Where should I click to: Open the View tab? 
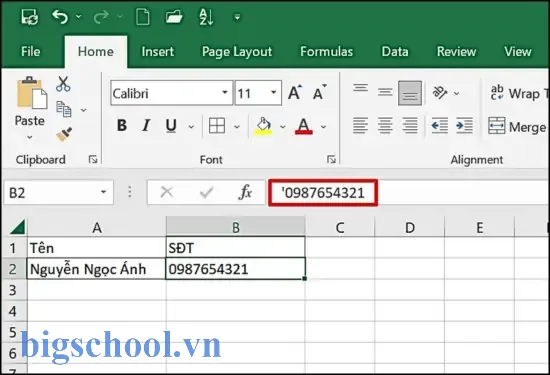coord(518,52)
